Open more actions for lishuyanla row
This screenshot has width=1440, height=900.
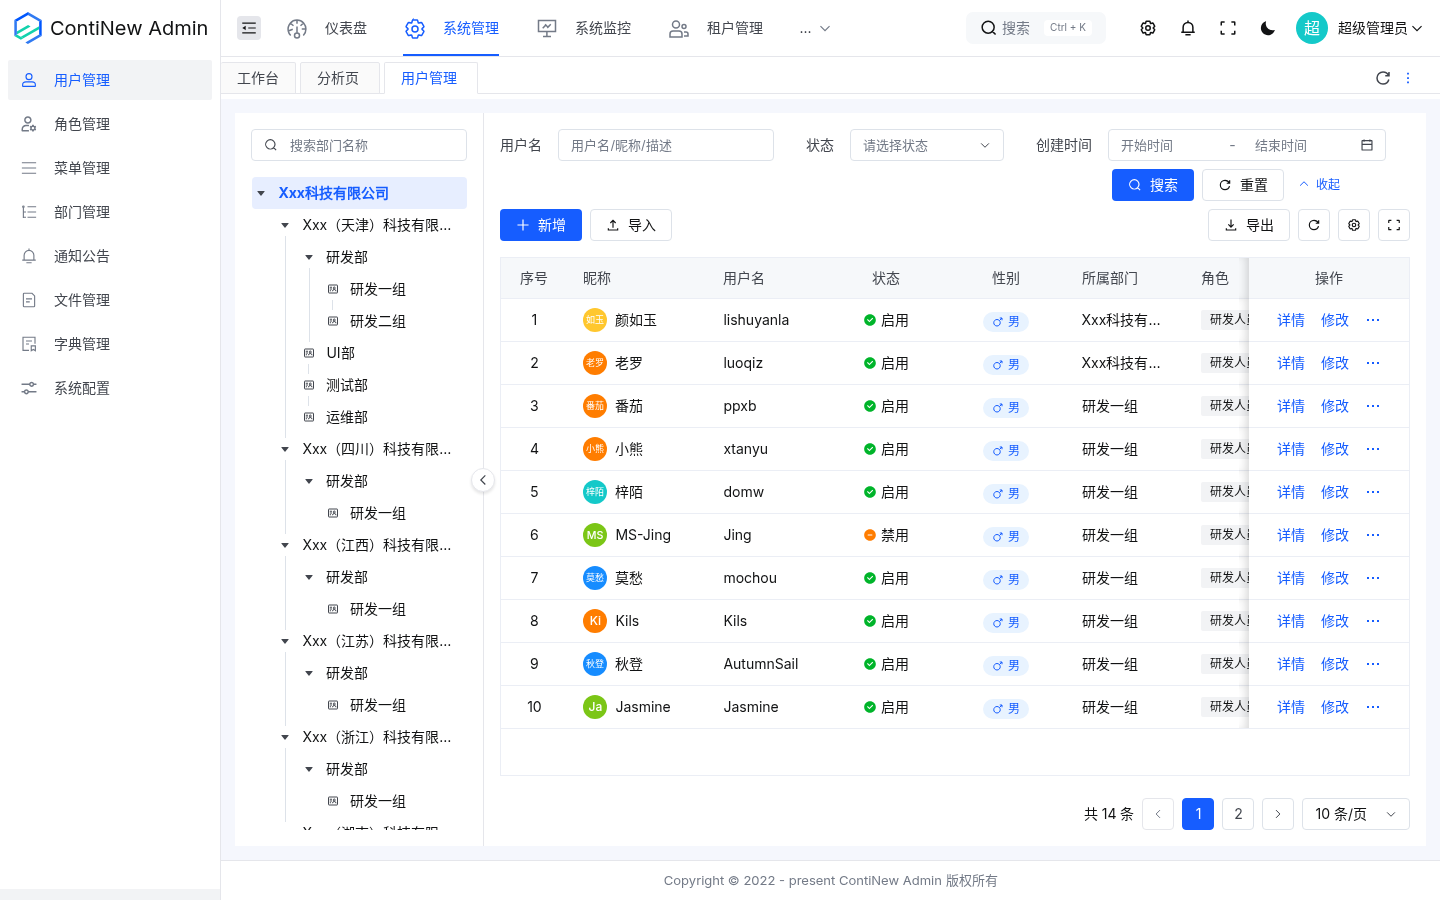click(x=1373, y=320)
